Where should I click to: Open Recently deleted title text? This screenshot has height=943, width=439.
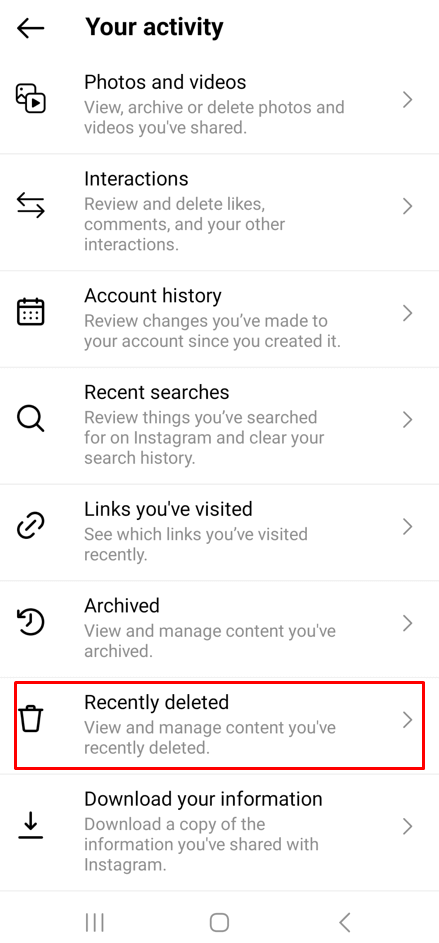click(156, 702)
